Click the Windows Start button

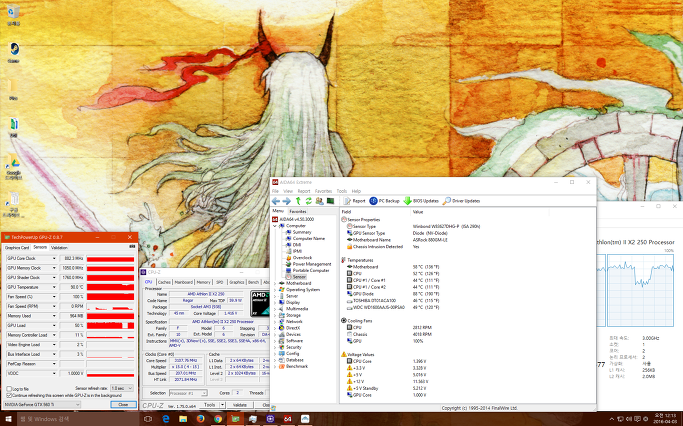pos(8,419)
